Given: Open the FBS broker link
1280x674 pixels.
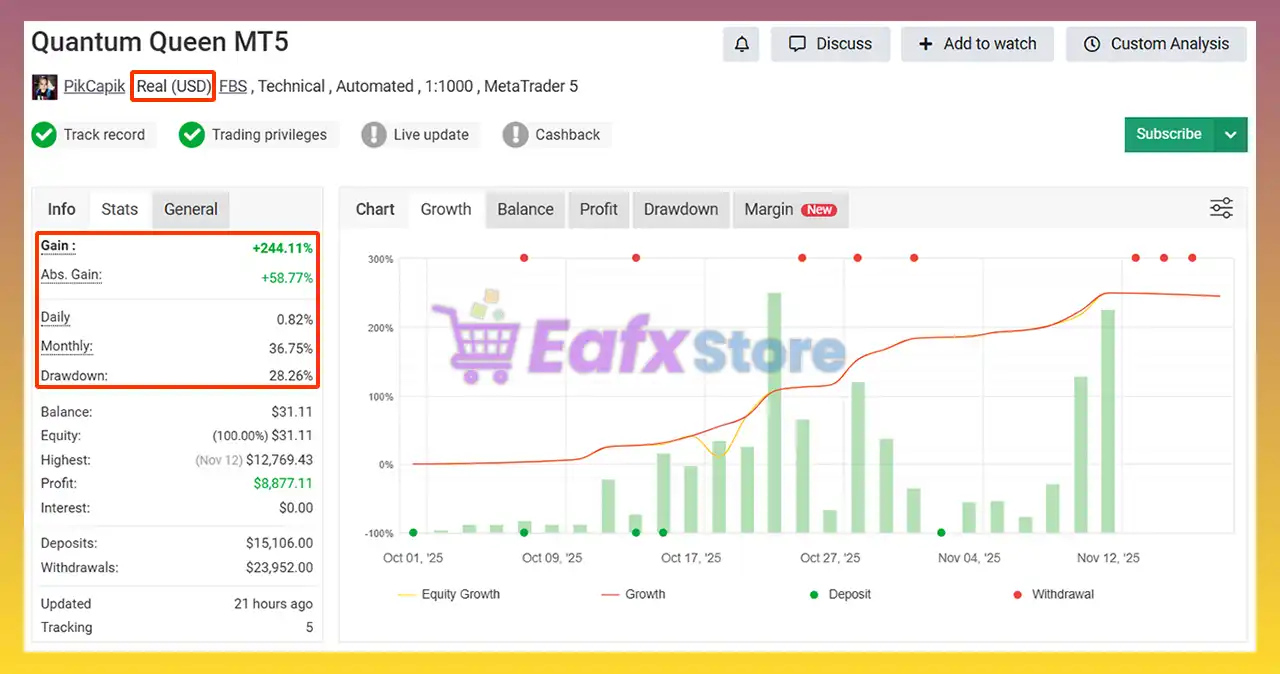Looking at the screenshot, I should pos(233,87).
